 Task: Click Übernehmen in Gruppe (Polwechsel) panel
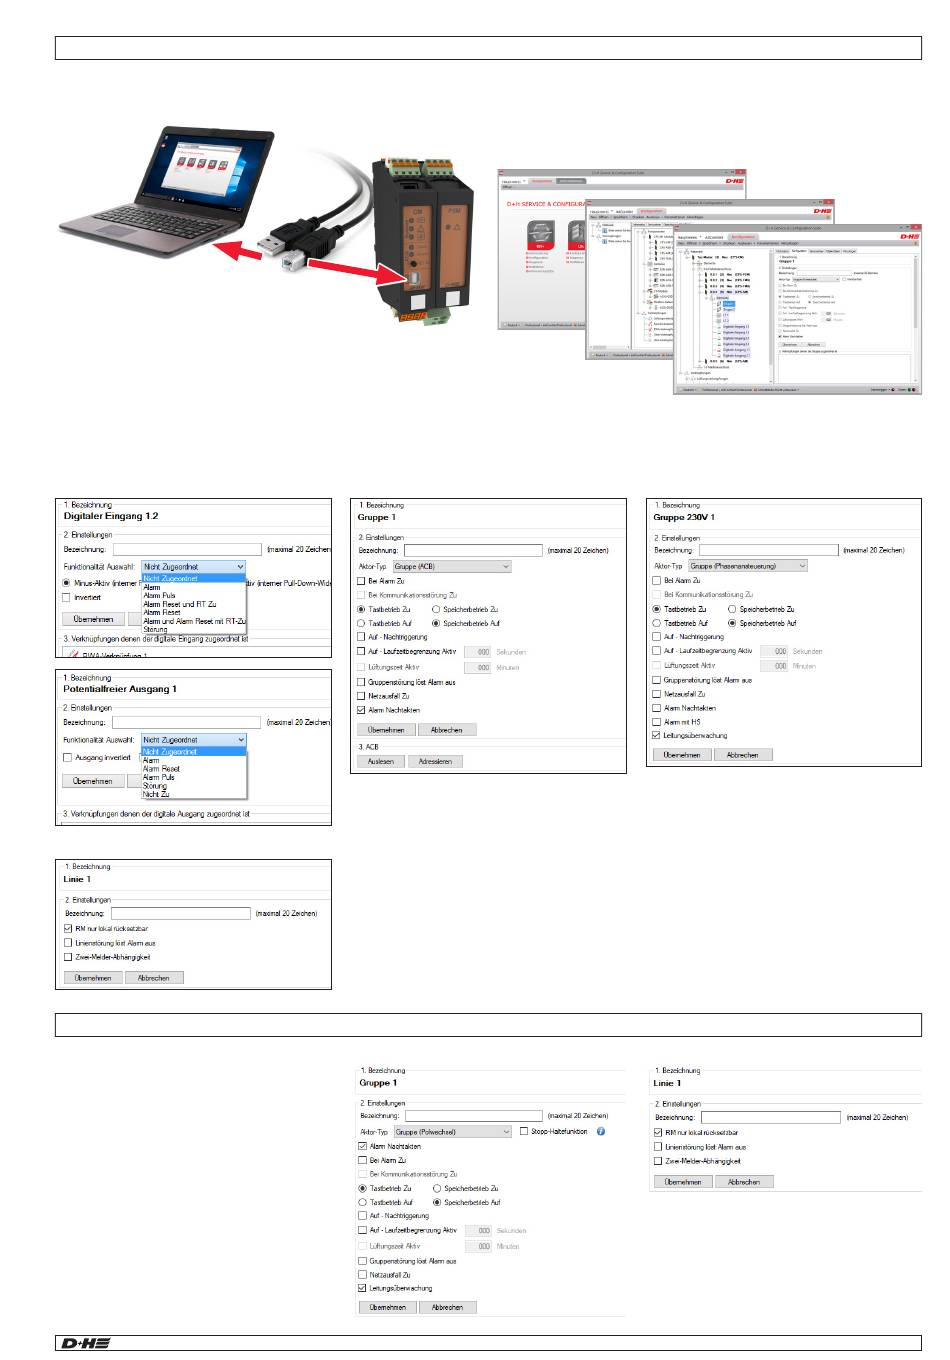[388, 1307]
